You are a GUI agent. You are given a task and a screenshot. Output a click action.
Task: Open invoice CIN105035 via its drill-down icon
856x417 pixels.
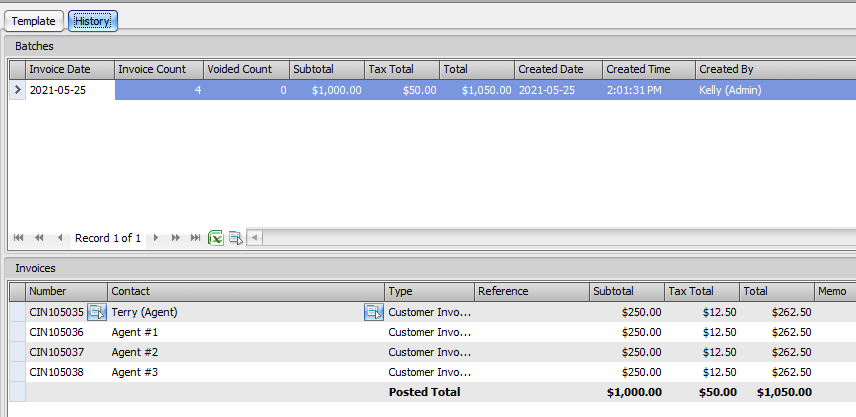(x=97, y=312)
